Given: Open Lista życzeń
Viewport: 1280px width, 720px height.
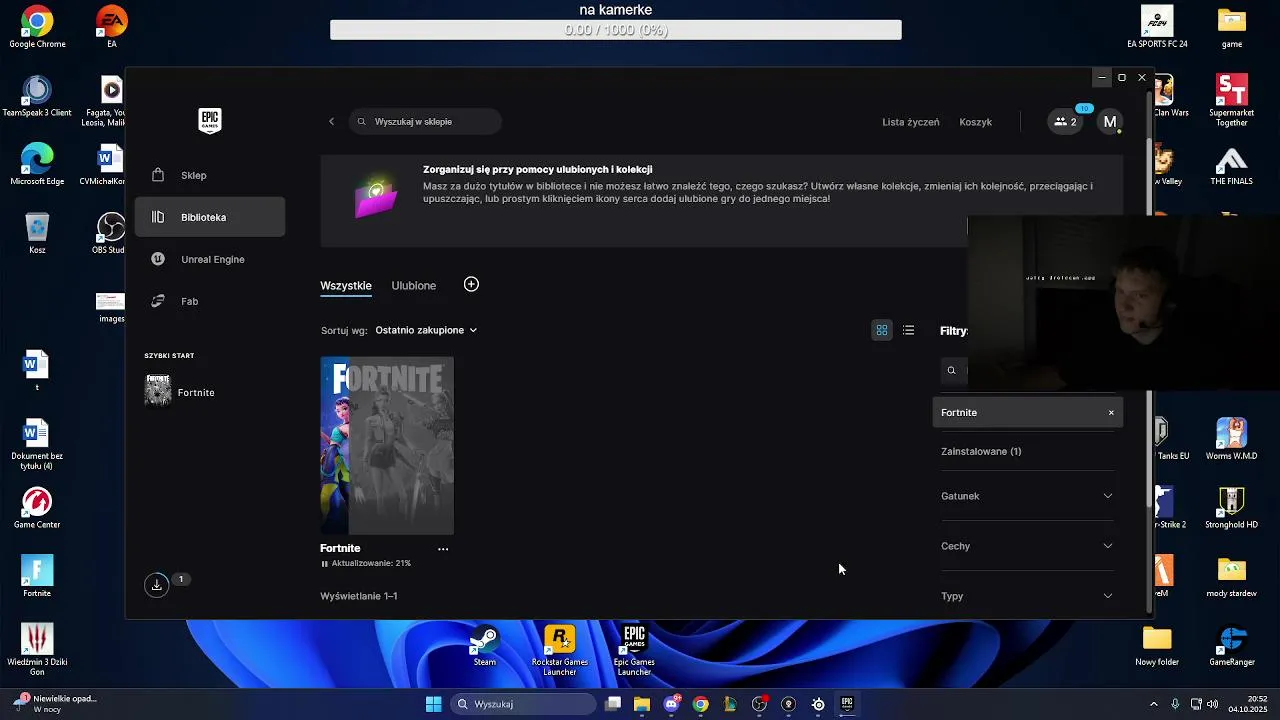Looking at the screenshot, I should 910,122.
